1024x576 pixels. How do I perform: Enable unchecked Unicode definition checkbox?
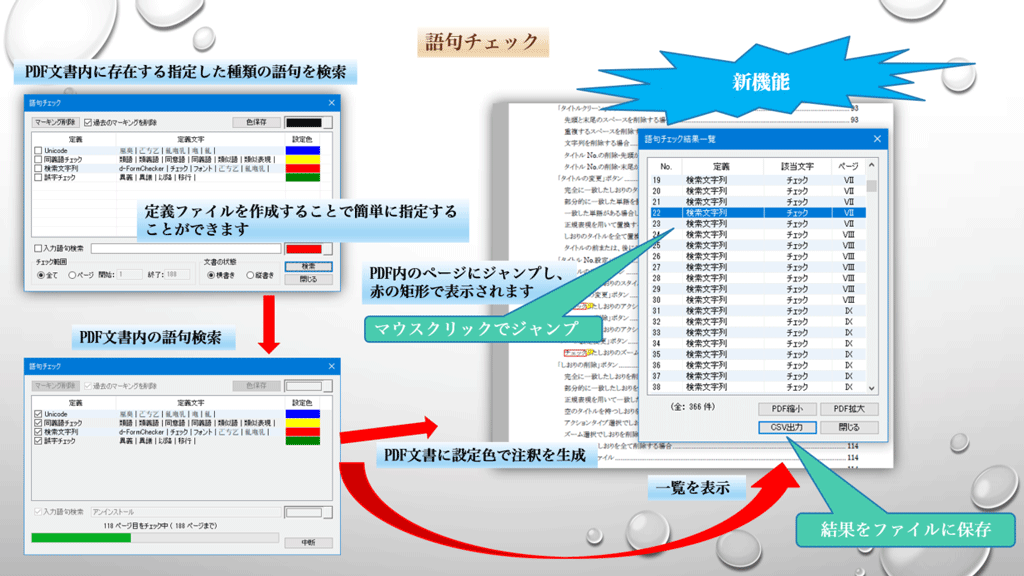coord(38,150)
